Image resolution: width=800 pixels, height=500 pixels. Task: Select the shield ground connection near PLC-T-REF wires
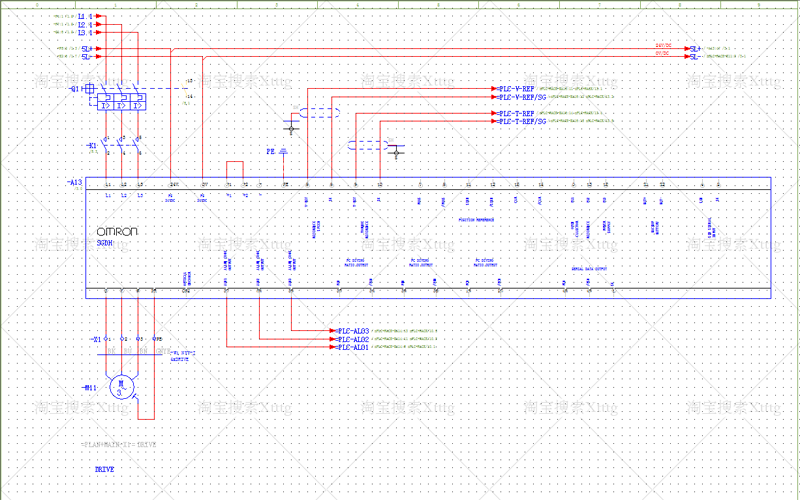tap(396, 152)
